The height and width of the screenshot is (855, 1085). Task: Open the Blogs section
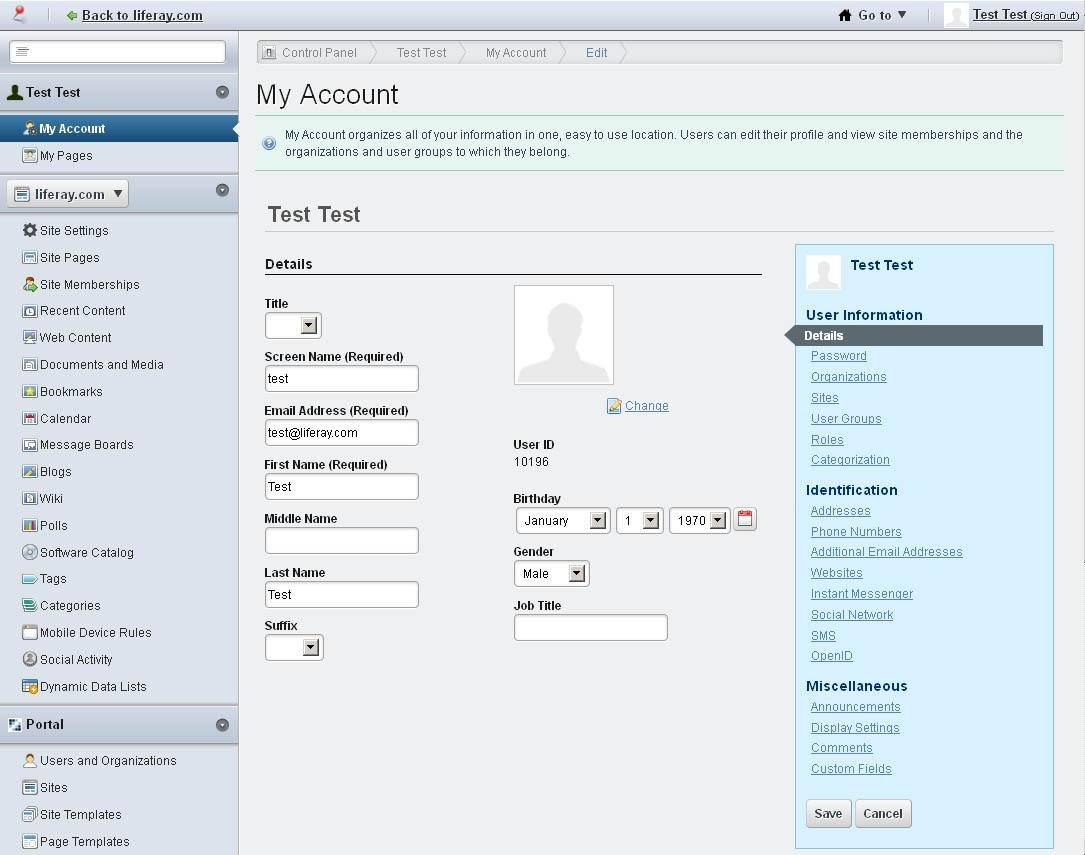[x=63, y=471]
